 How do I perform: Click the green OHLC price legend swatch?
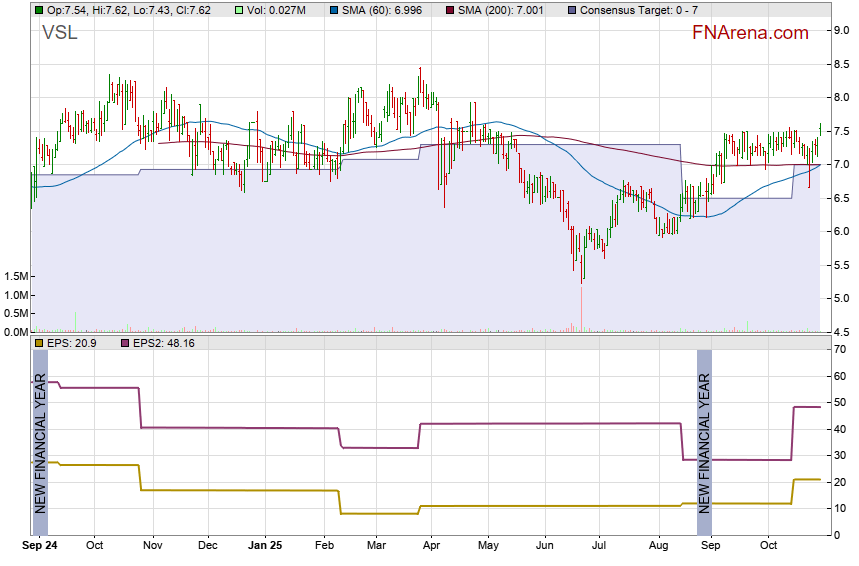click(39, 10)
